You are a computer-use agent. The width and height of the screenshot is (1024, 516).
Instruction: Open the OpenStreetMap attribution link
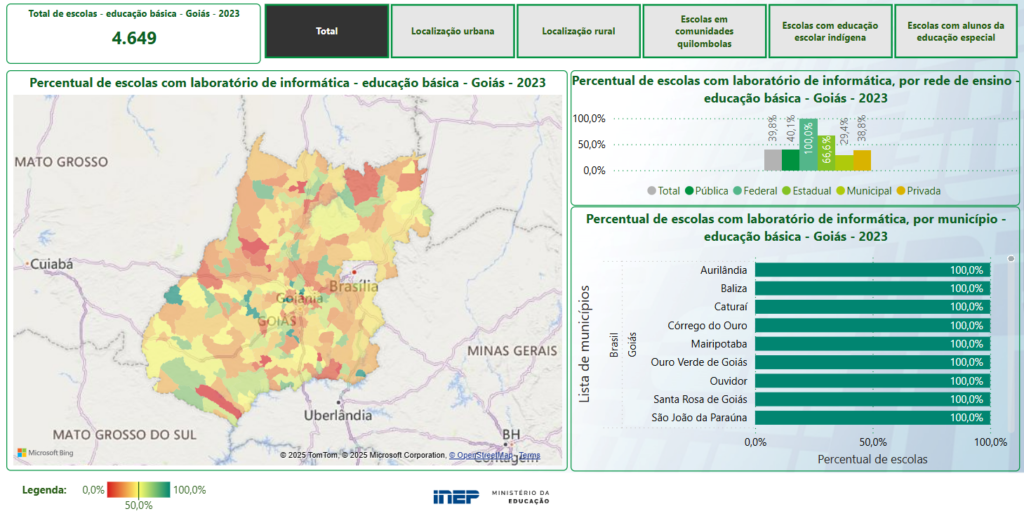pyautogui.click(x=481, y=455)
